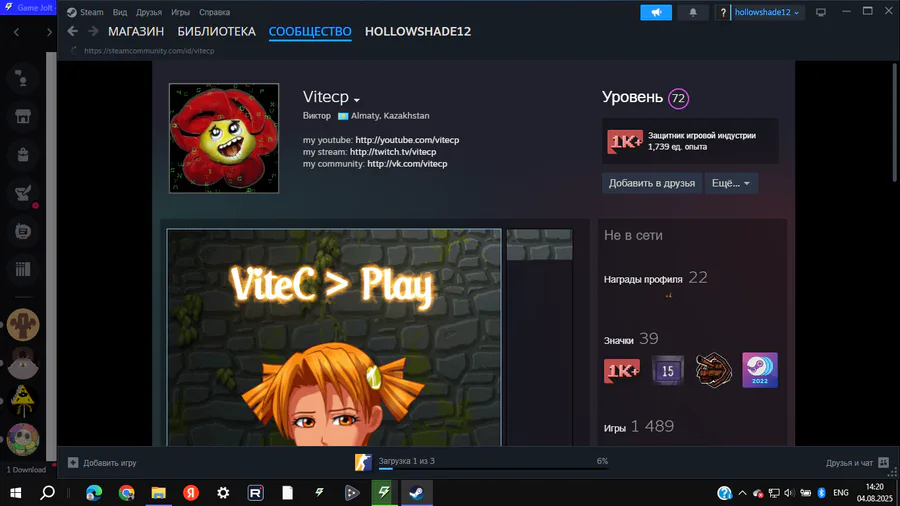Click the Защитник игровой индустрии badge
The width and height of the screenshot is (900, 506).
coord(690,141)
